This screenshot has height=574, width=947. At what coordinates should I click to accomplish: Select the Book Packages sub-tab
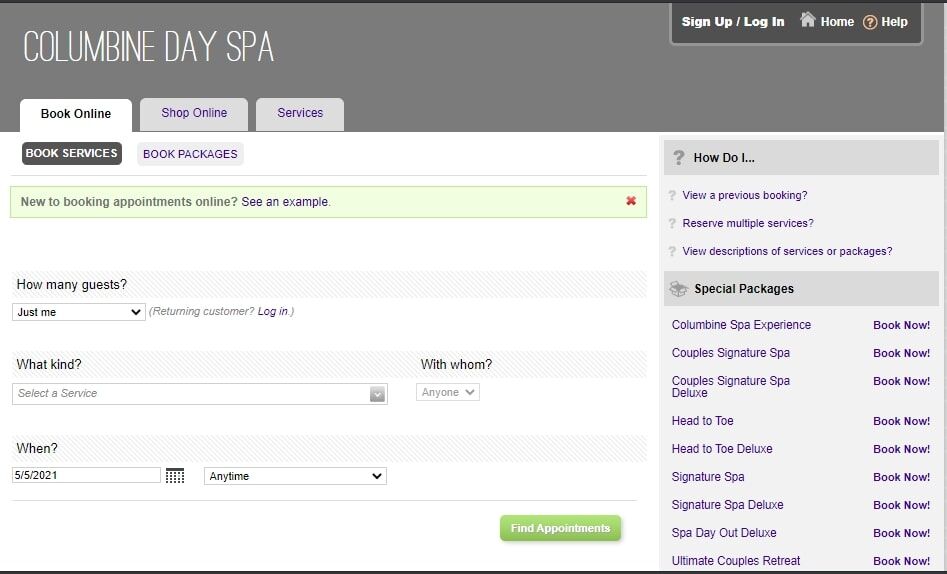click(x=190, y=154)
